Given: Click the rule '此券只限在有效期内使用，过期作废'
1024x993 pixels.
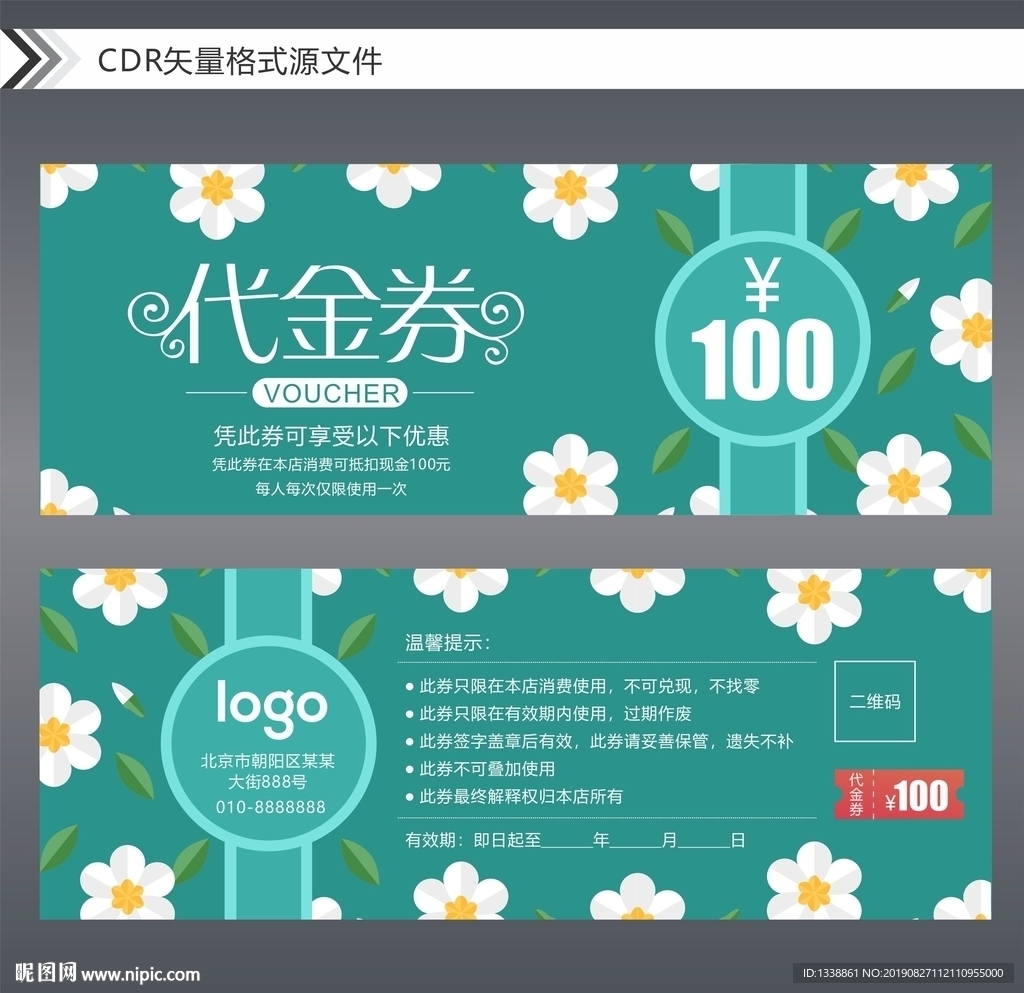Looking at the screenshot, I should click(x=548, y=714).
